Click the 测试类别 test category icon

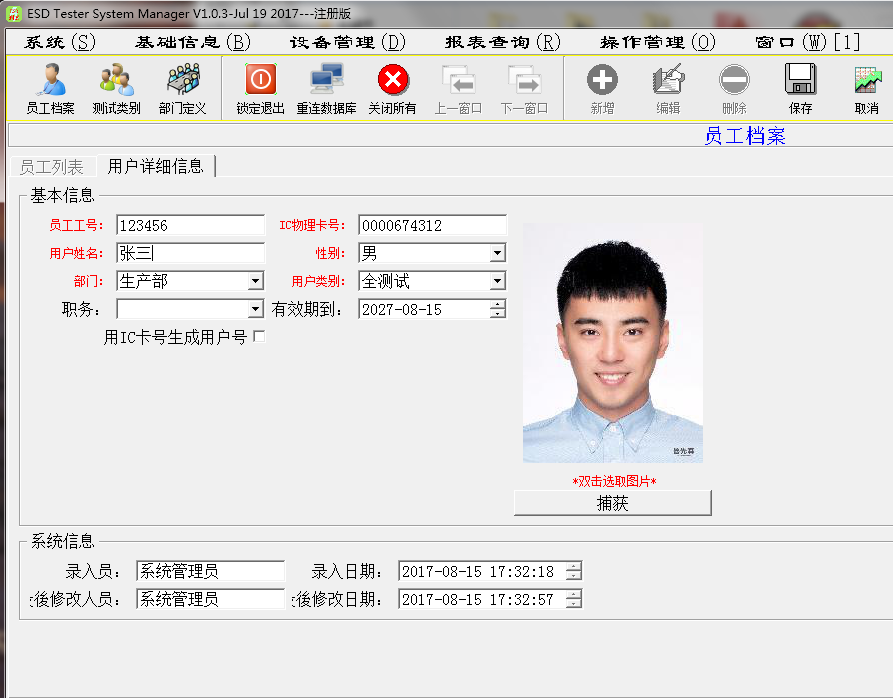coord(116,88)
